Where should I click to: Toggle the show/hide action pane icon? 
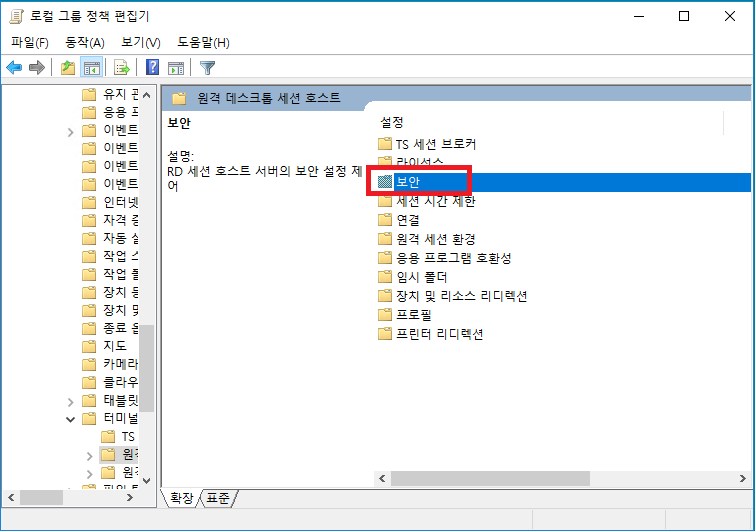[x=176, y=68]
